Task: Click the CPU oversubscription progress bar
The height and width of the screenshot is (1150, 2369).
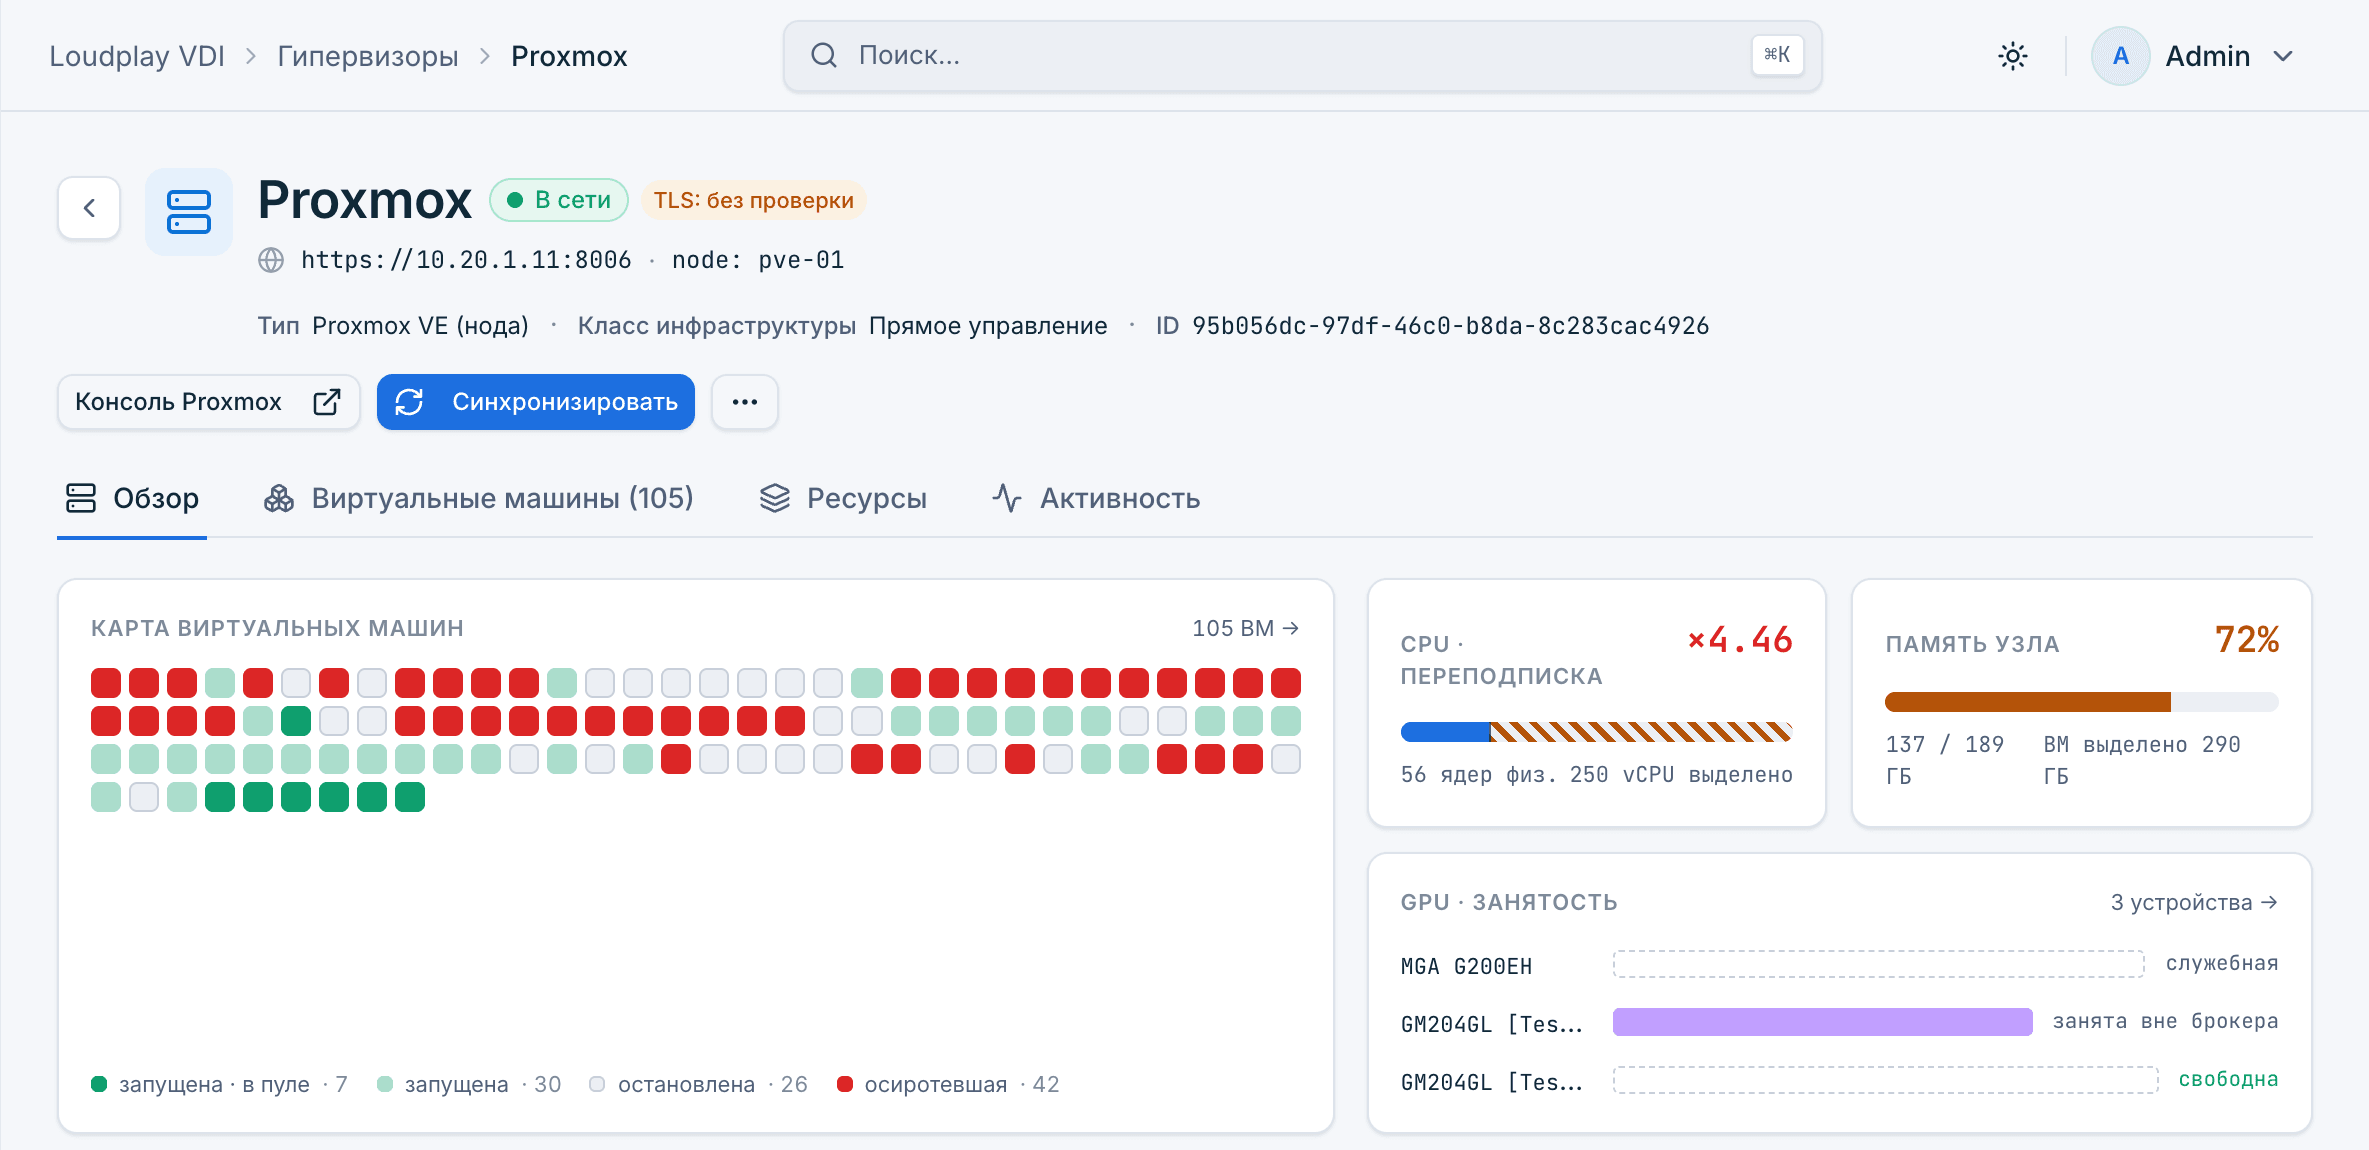Action: pos(1596,732)
